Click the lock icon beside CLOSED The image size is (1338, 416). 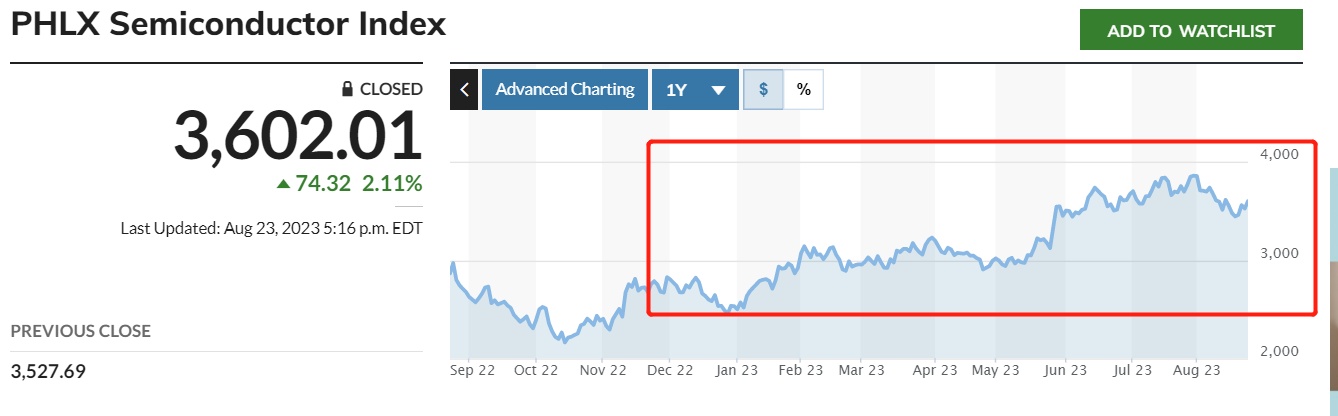[x=347, y=89]
